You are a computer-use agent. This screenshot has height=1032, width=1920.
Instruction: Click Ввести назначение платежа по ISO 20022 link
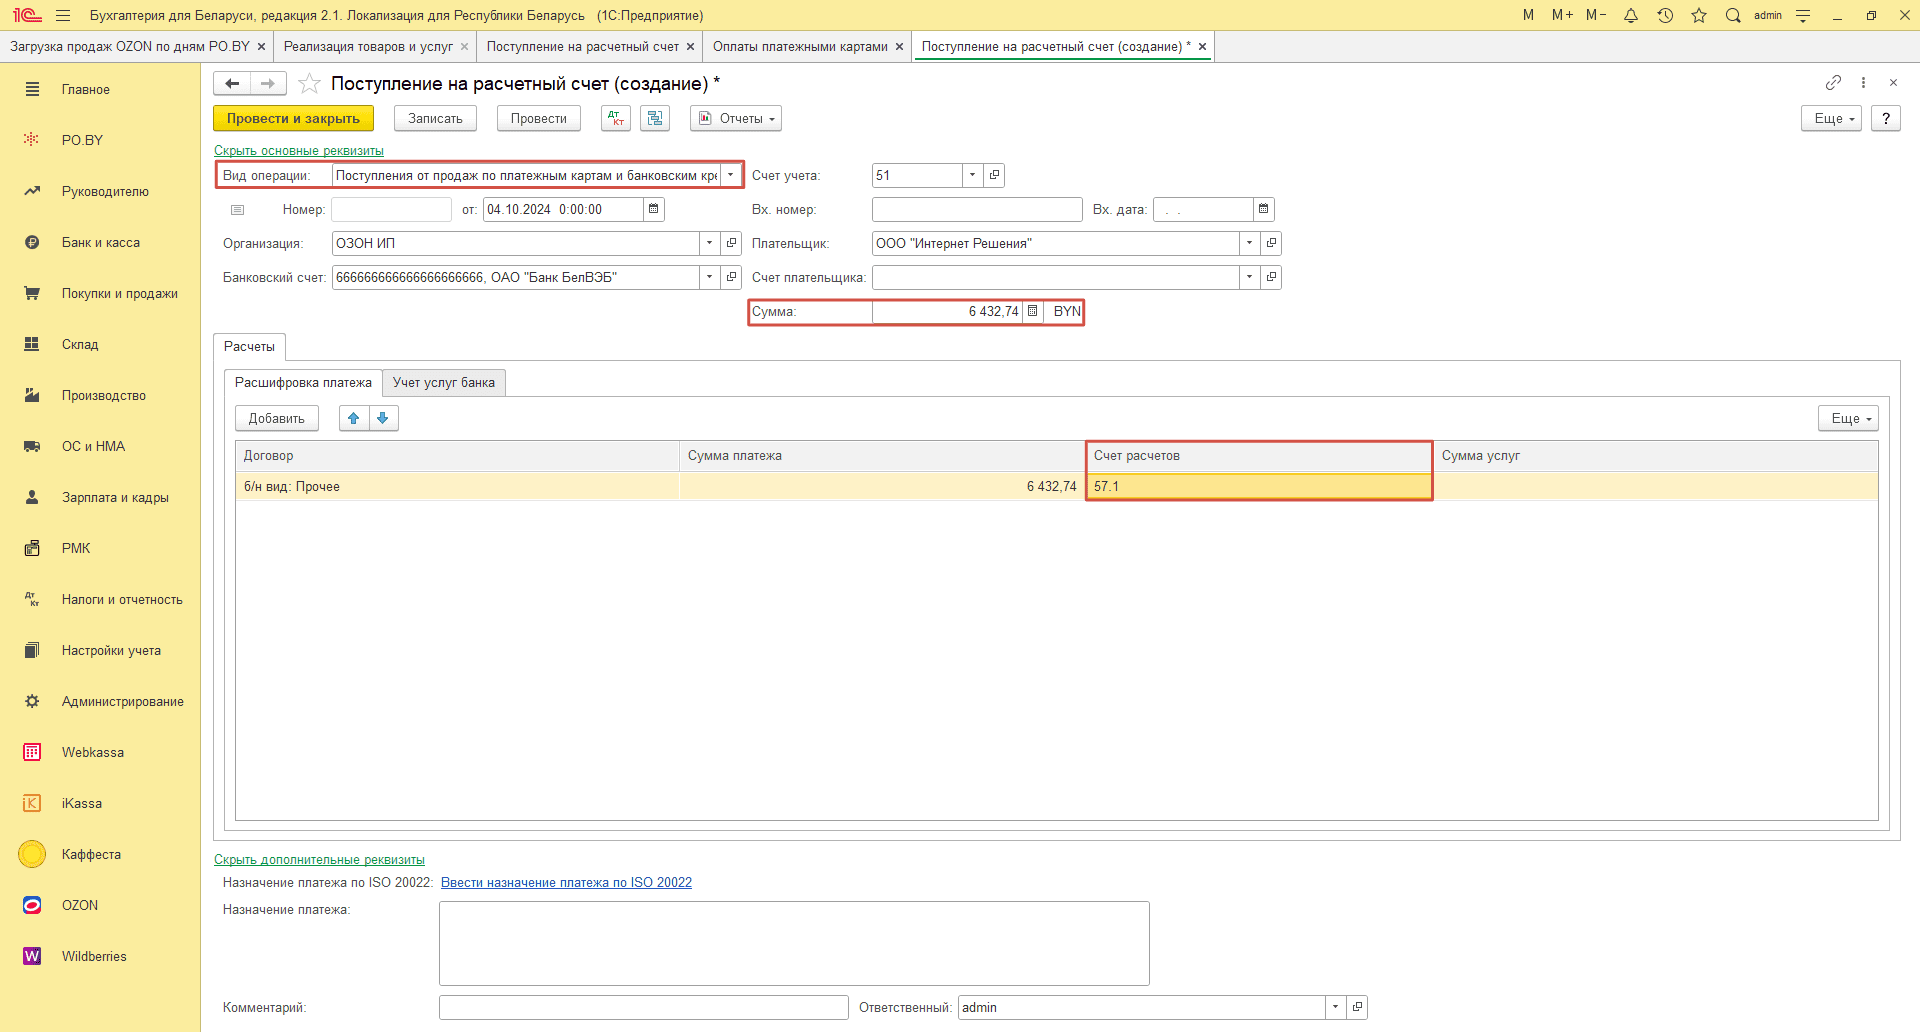click(566, 882)
